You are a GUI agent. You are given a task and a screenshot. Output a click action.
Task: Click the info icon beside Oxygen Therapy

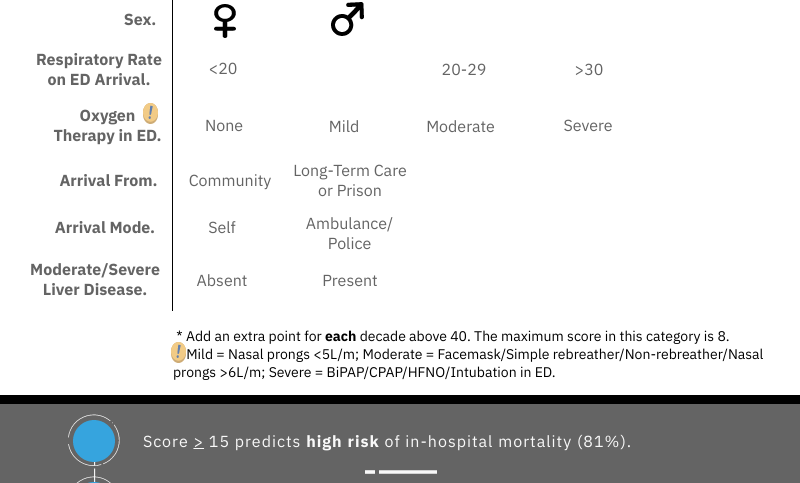click(150, 114)
